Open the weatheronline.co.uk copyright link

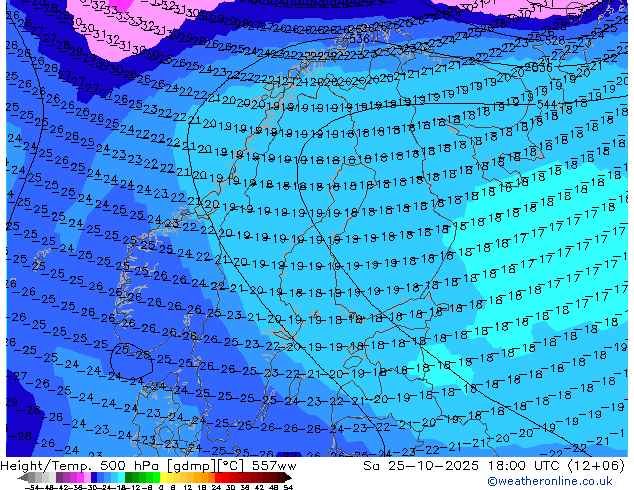point(549,481)
